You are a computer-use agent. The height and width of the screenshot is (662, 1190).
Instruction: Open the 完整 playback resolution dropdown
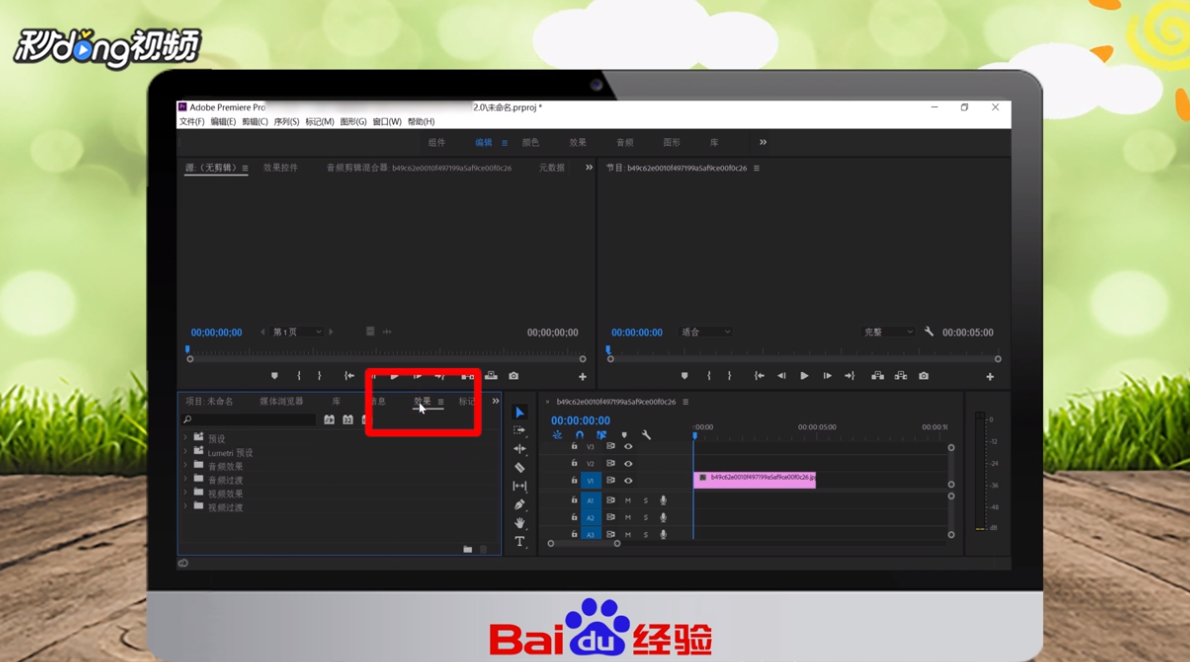click(x=888, y=332)
